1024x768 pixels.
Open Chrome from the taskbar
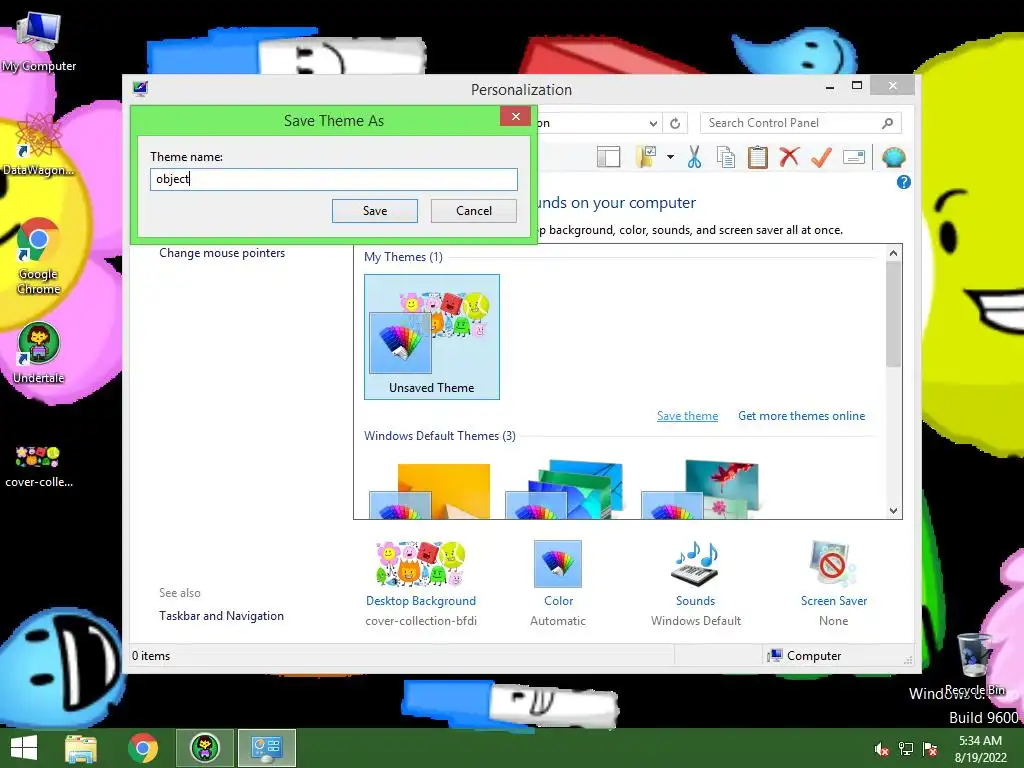(143, 748)
